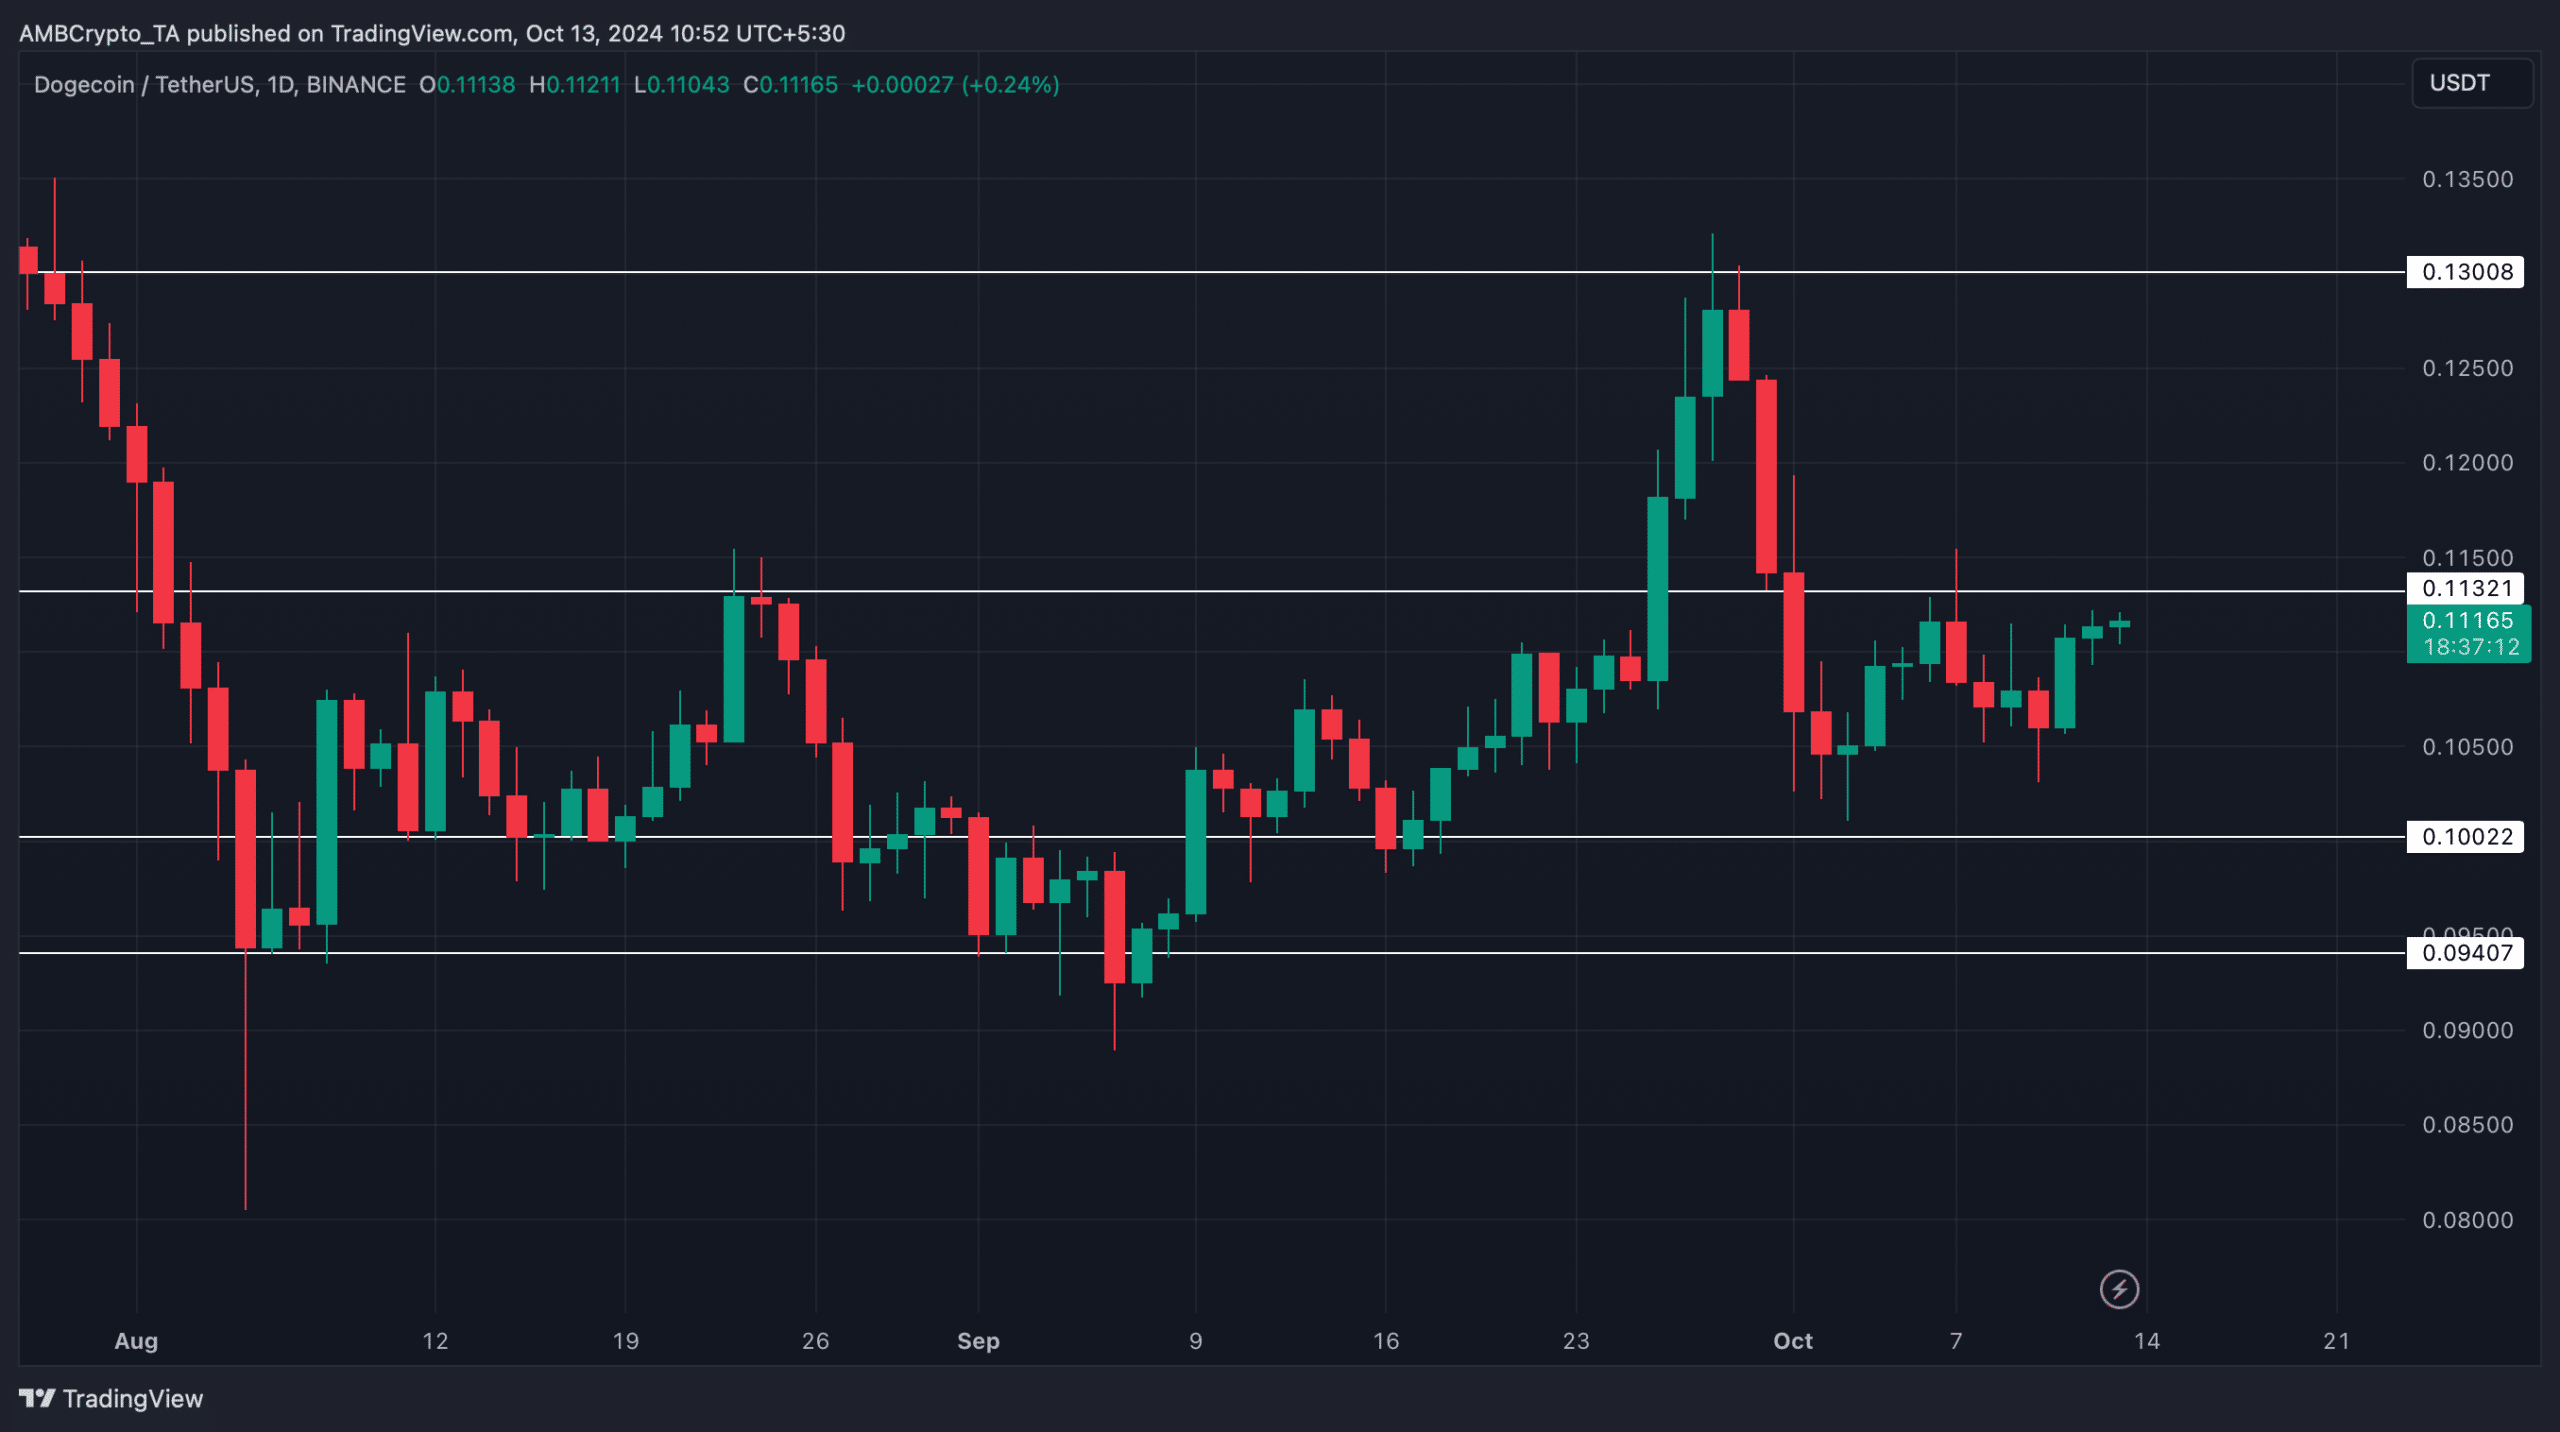Click the 0.10500 price axis label

pos(2467,747)
